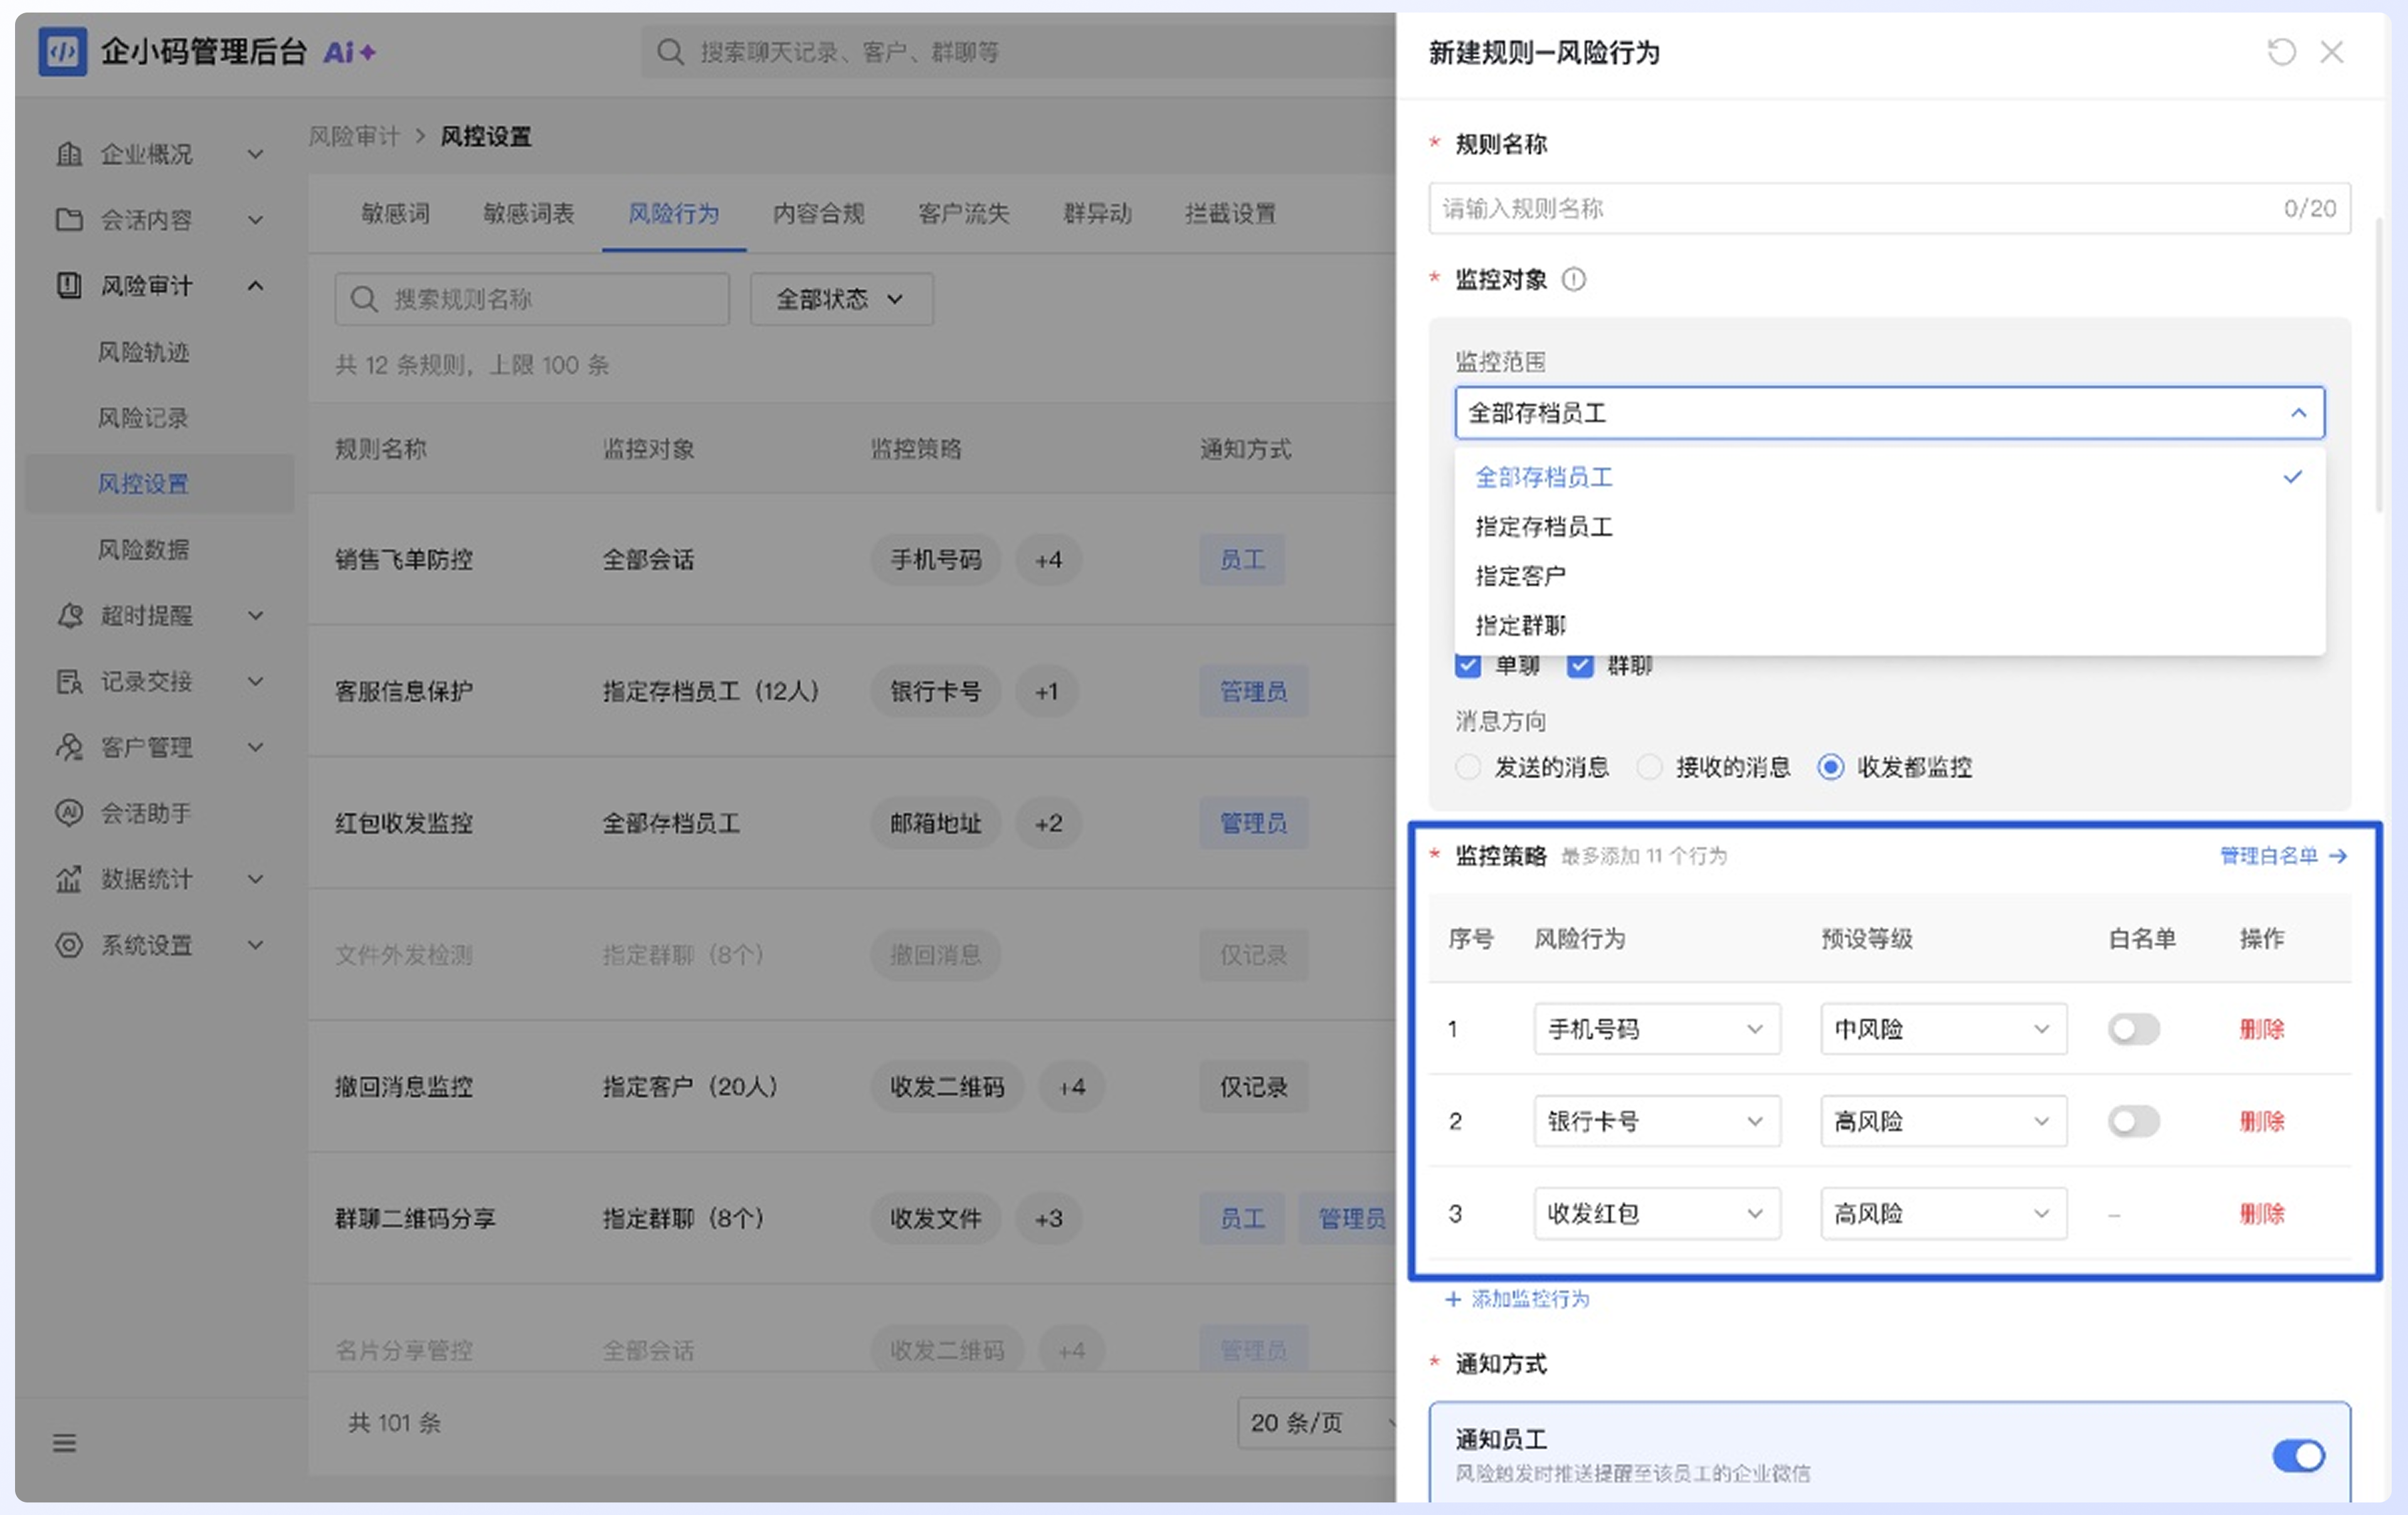This screenshot has width=2408, height=1515.
Task: Collapse the 监控范围 dropdown showing 全部存档员工
Action: [x=1889, y=413]
